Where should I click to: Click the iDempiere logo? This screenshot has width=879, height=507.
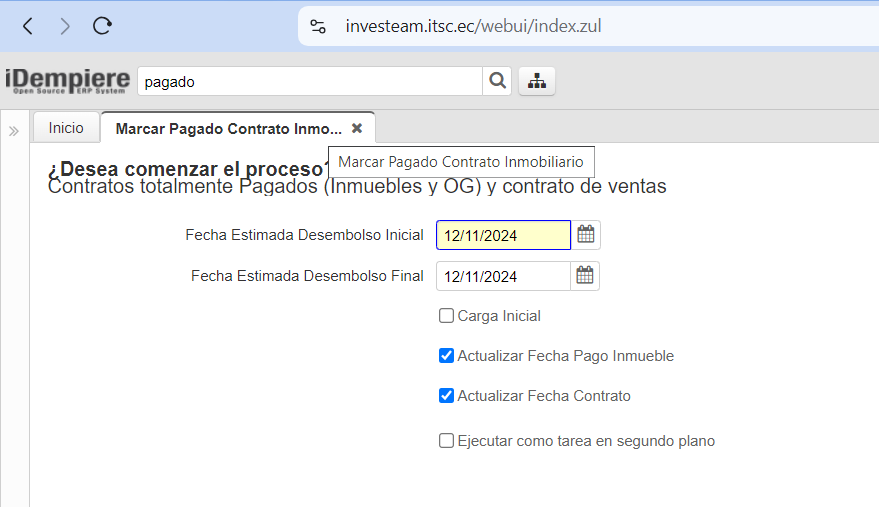click(x=67, y=80)
